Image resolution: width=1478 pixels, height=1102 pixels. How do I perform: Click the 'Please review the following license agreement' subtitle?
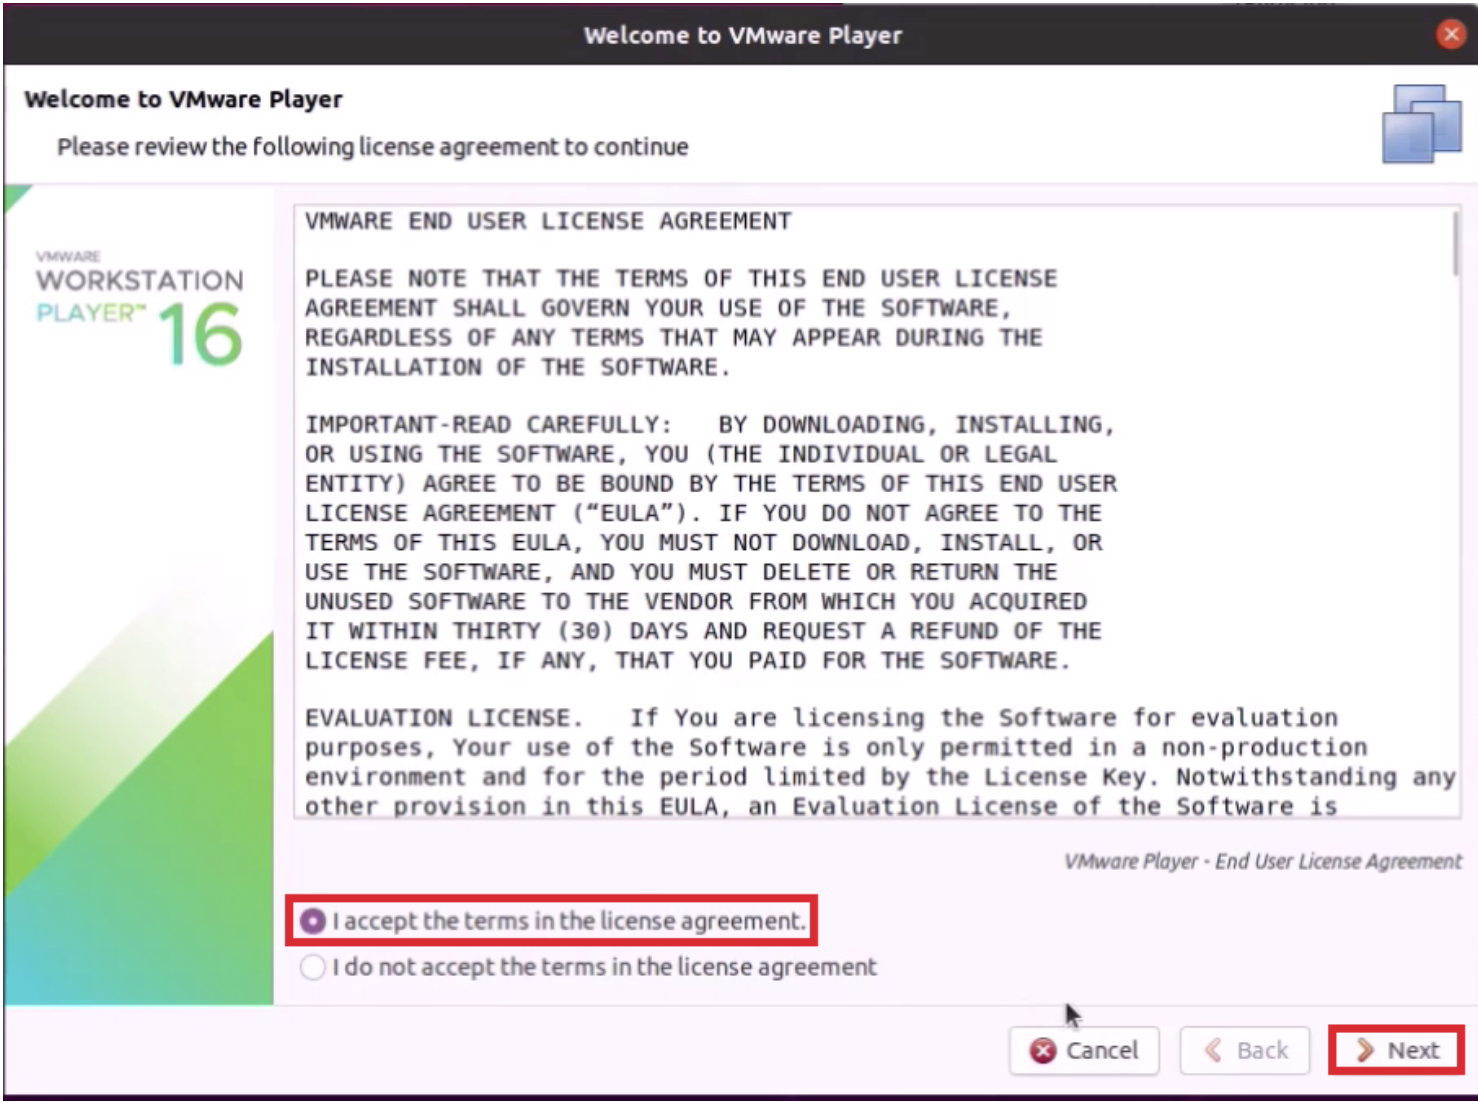point(372,147)
